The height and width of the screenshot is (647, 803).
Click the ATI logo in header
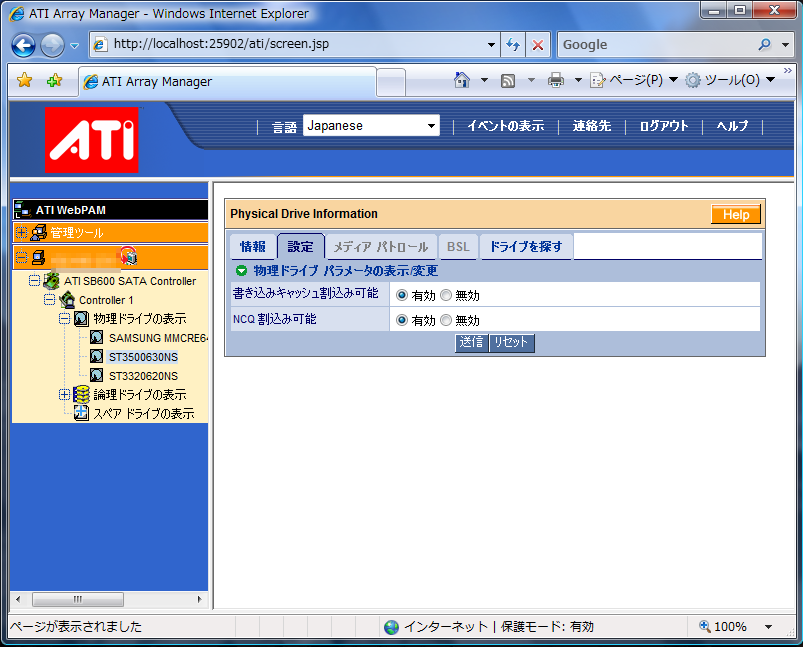[x=92, y=140]
